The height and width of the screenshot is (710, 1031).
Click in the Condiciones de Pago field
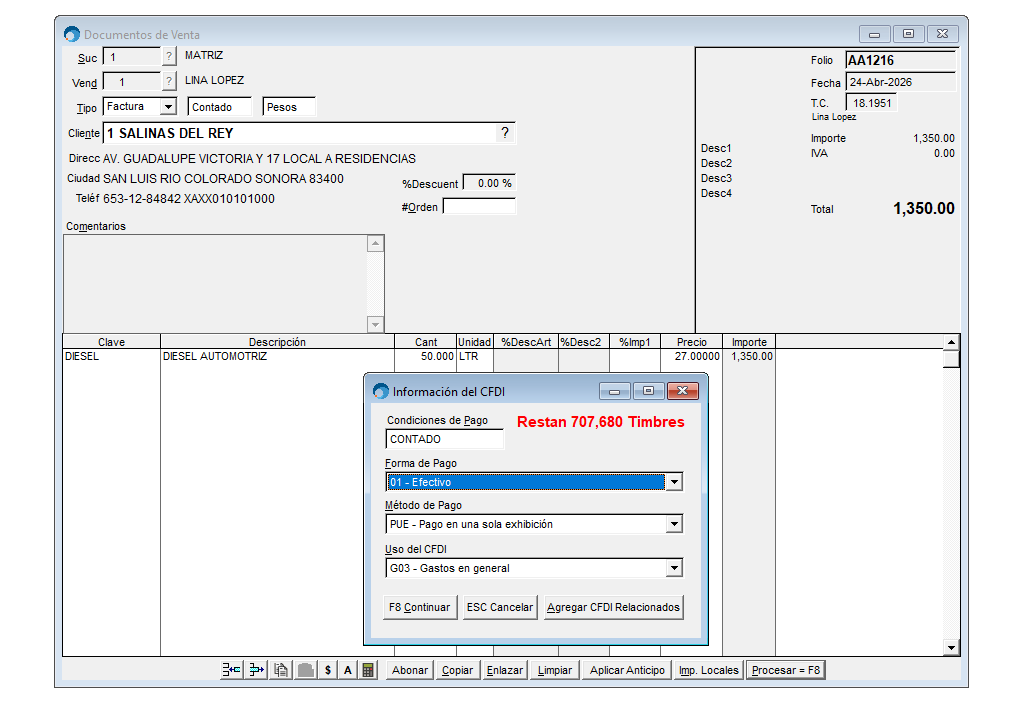pyautogui.click(x=444, y=439)
